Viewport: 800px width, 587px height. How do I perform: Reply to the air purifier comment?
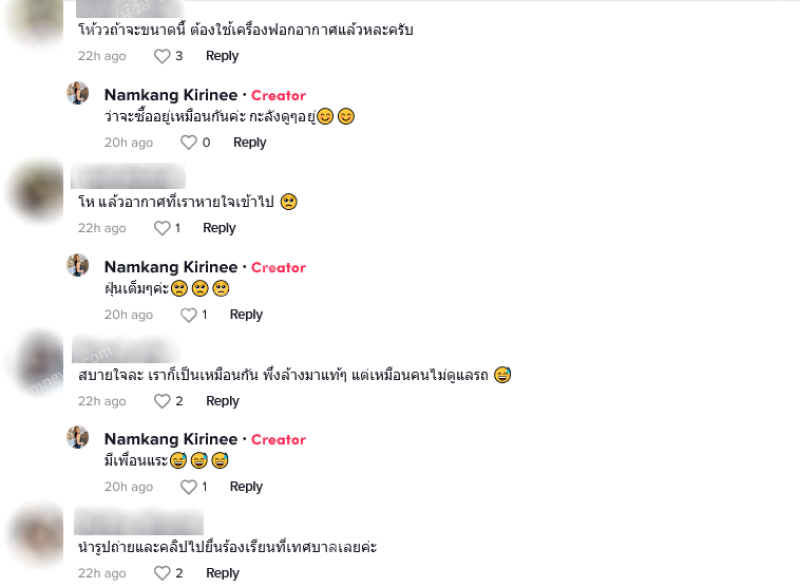pos(222,56)
